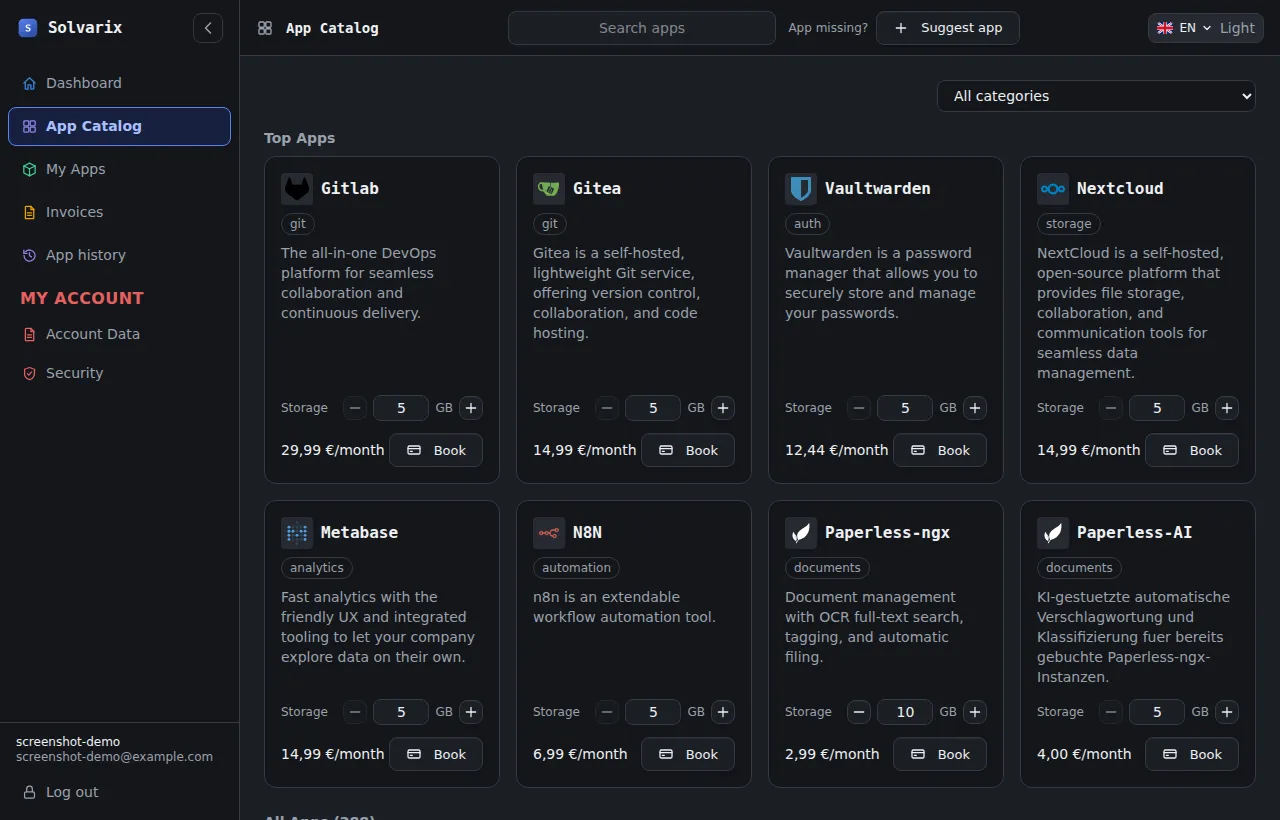
Task: Open Account Data settings
Action: click(119, 334)
